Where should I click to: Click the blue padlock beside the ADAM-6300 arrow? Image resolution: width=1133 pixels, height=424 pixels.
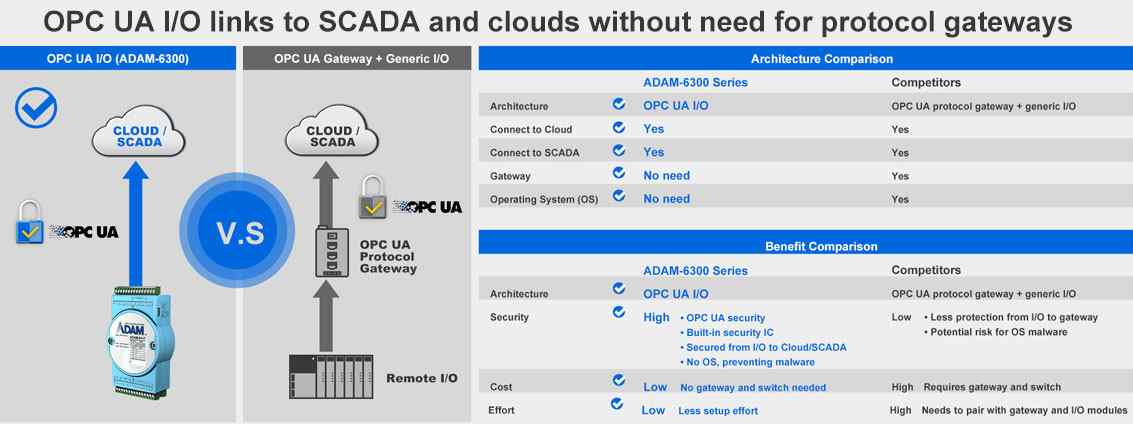[x=30, y=222]
